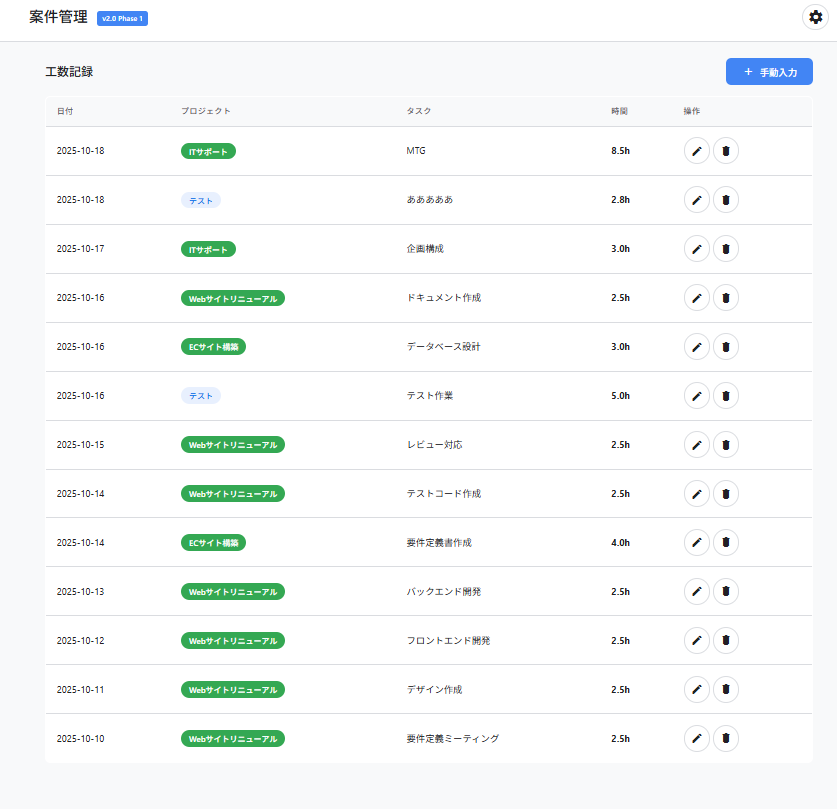This screenshot has width=837, height=809.
Task: Edit the デザイン作成 entry
Action: tap(697, 690)
